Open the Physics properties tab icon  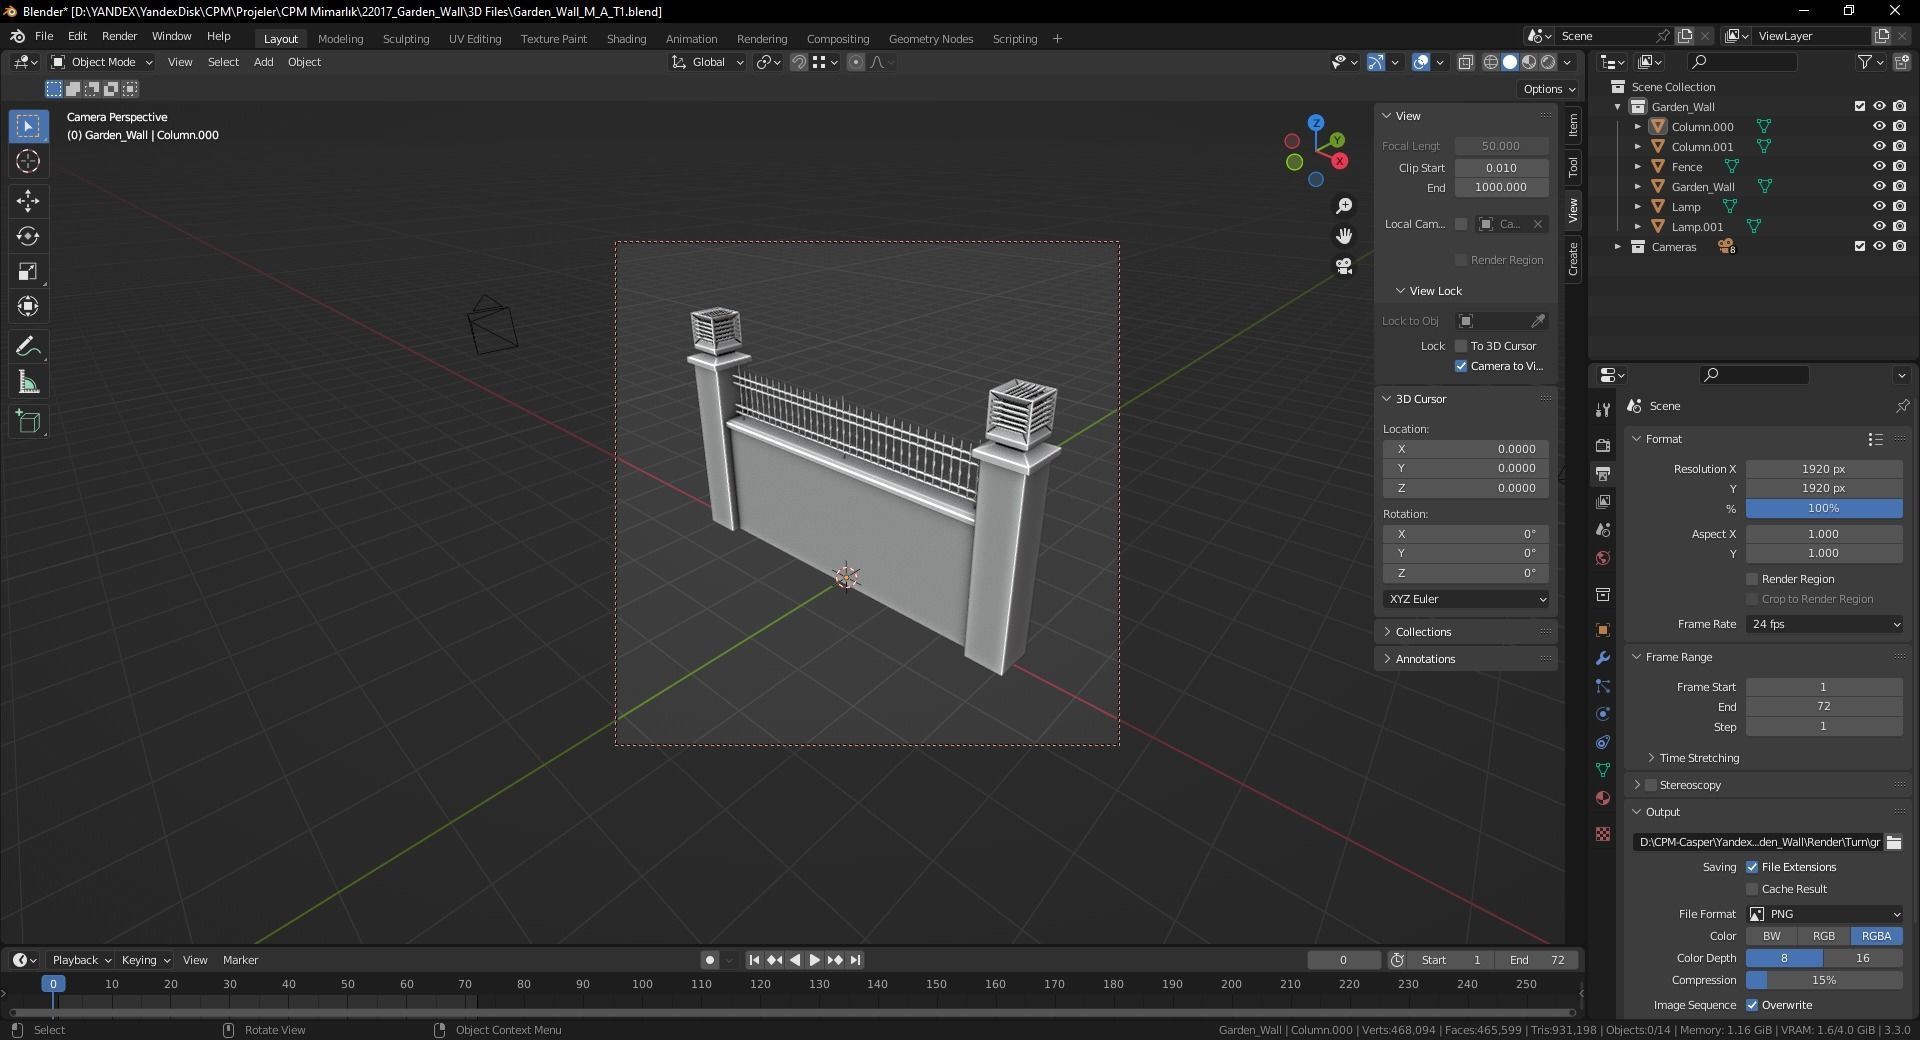tap(1603, 714)
